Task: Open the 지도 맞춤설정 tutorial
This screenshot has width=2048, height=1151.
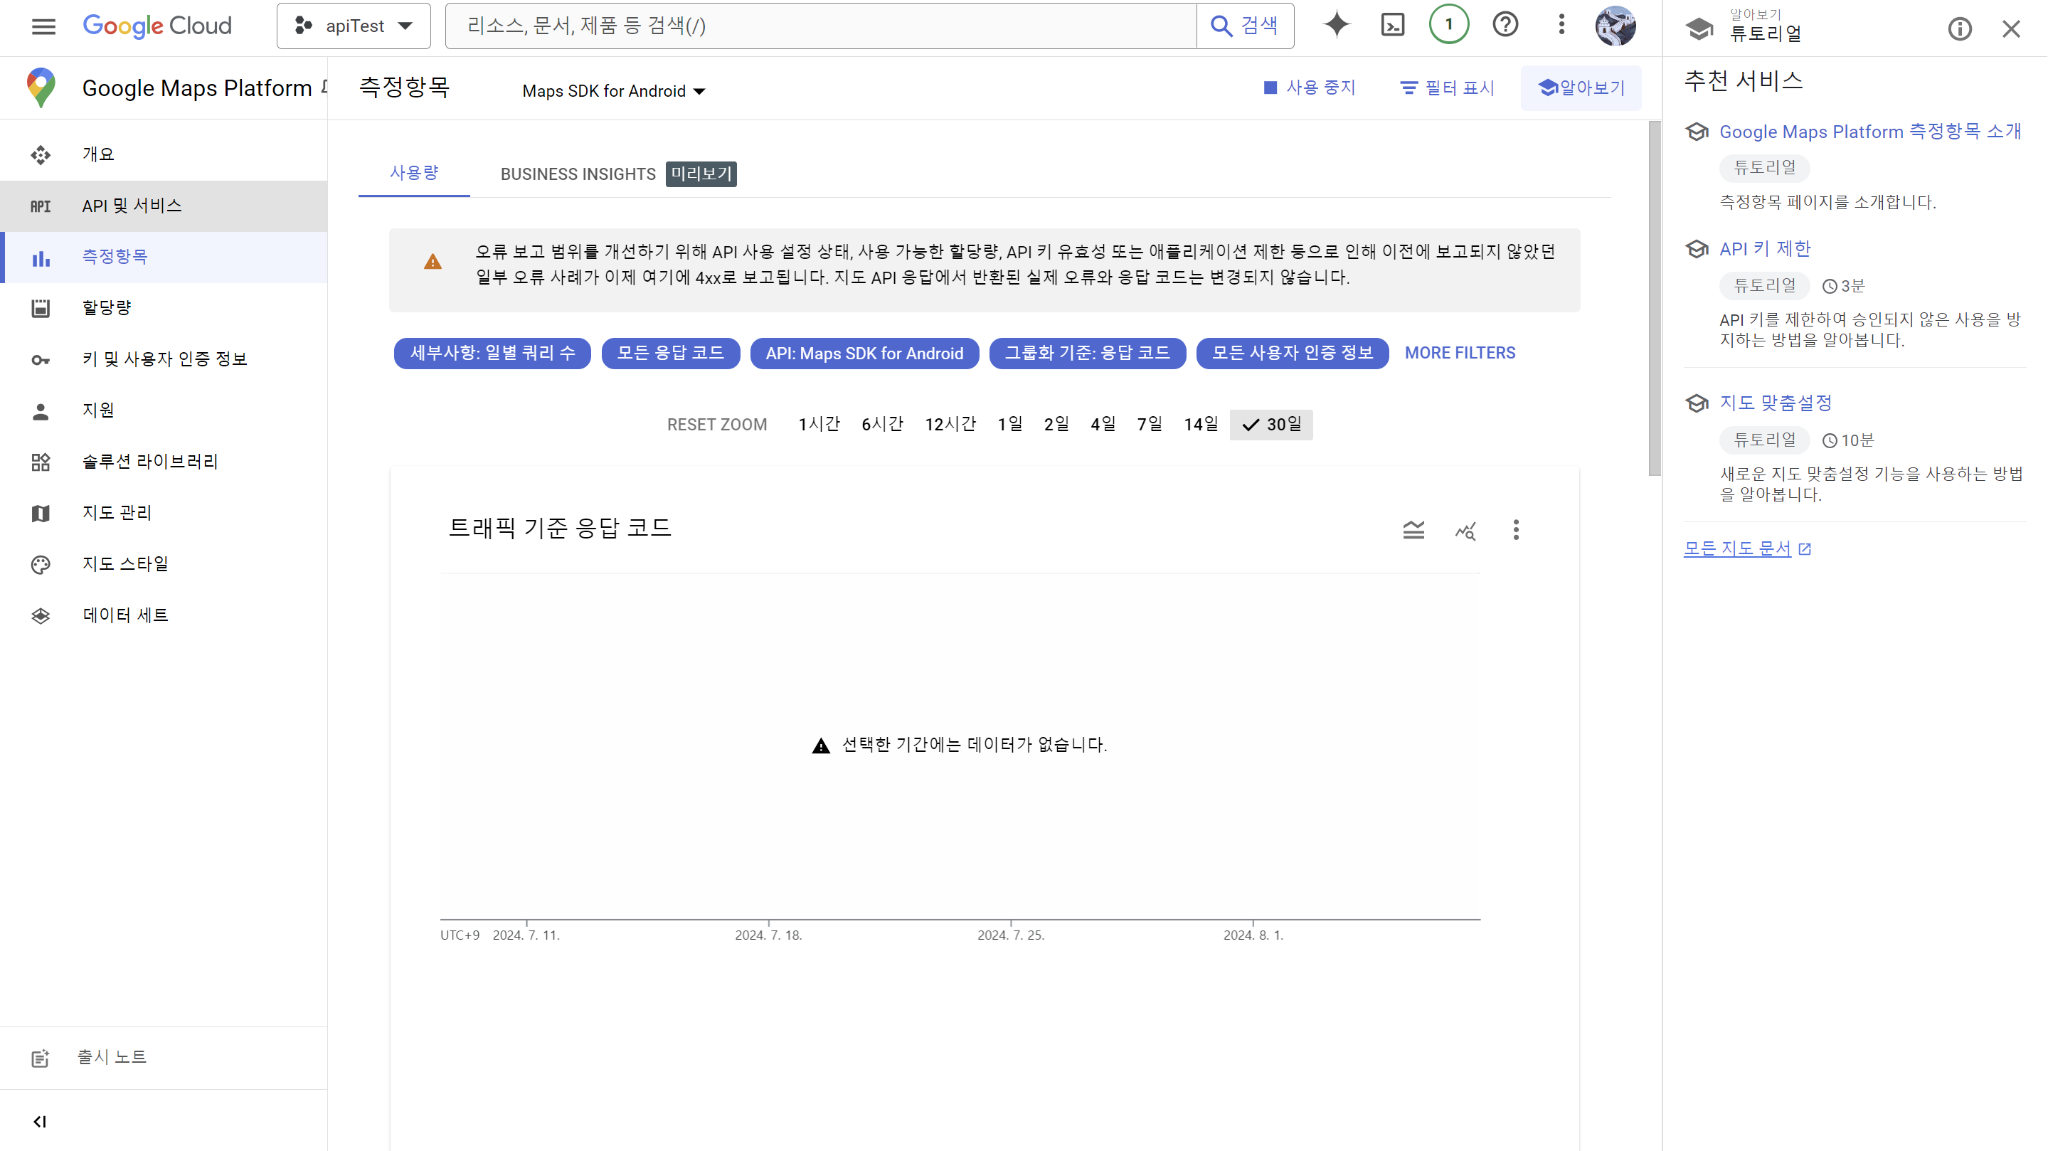Action: pos(1775,403)
